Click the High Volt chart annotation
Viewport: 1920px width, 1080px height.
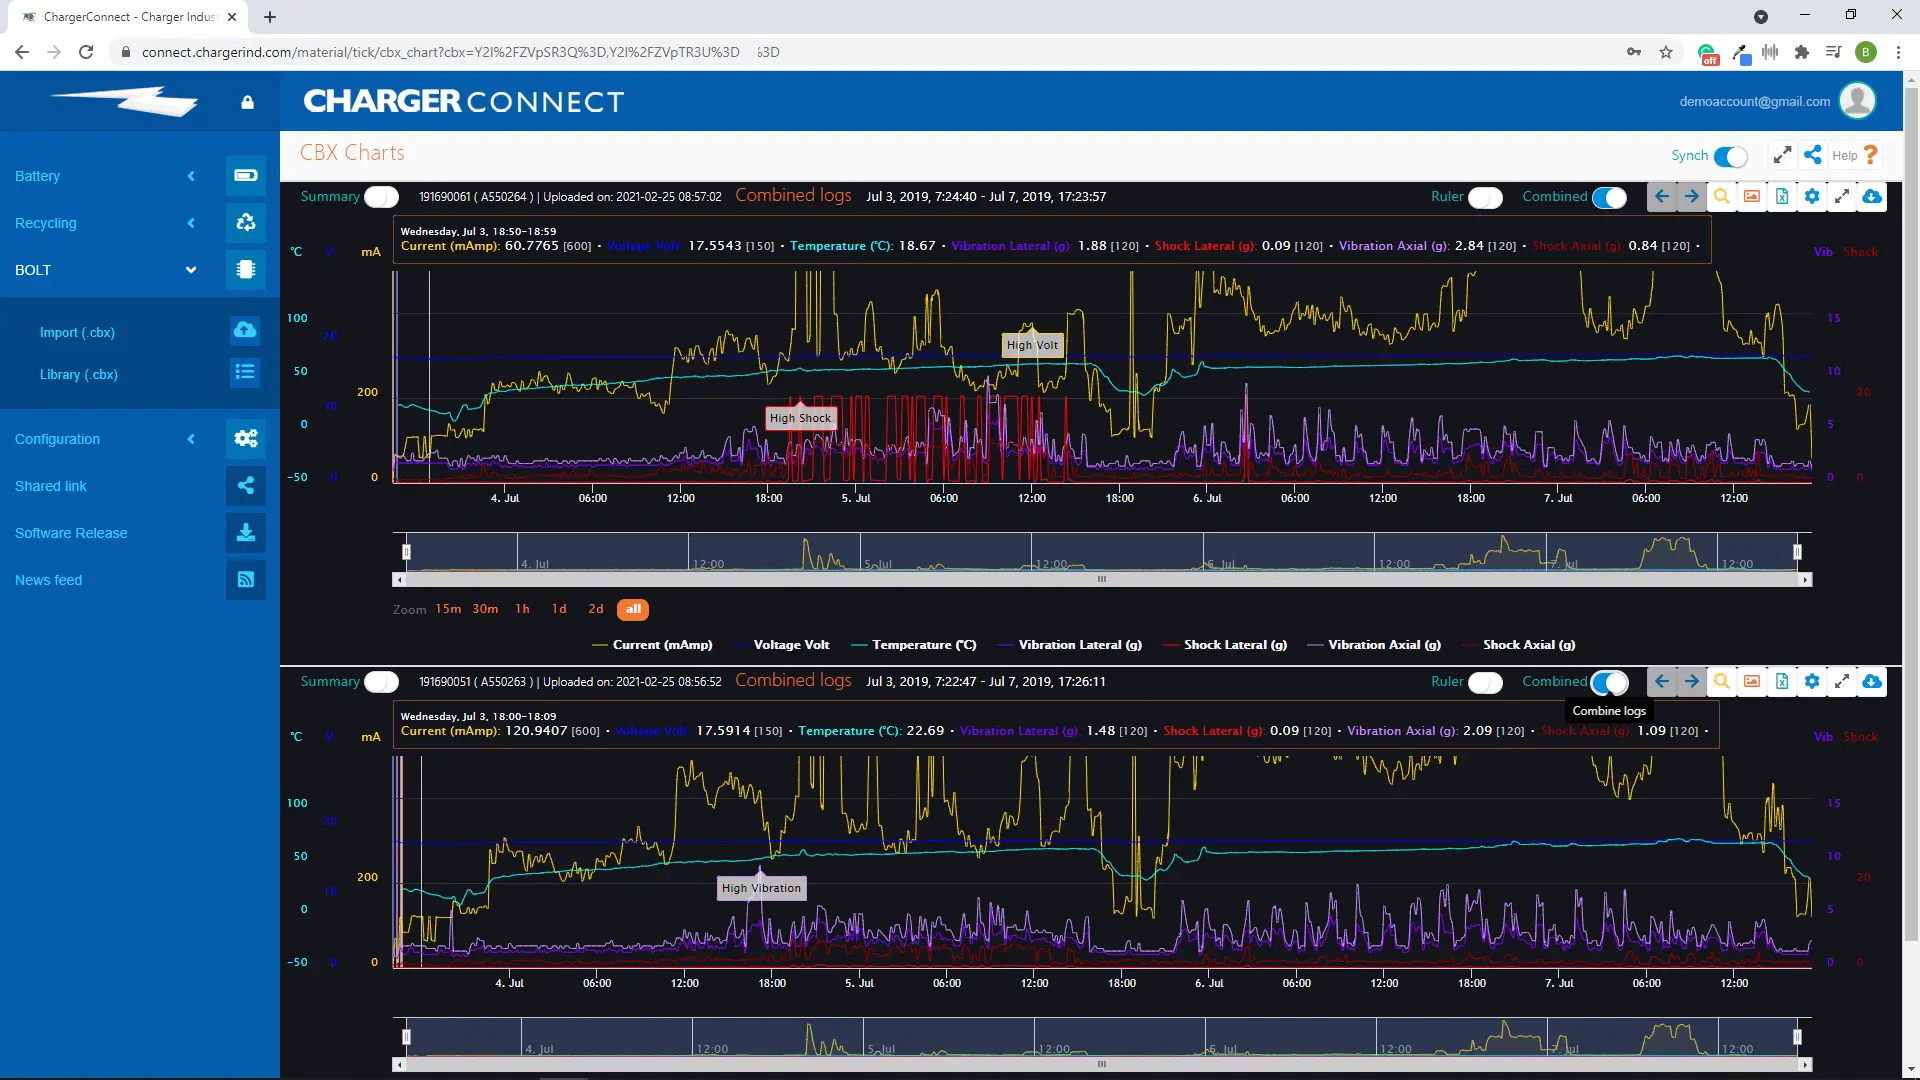(1032, 345)
